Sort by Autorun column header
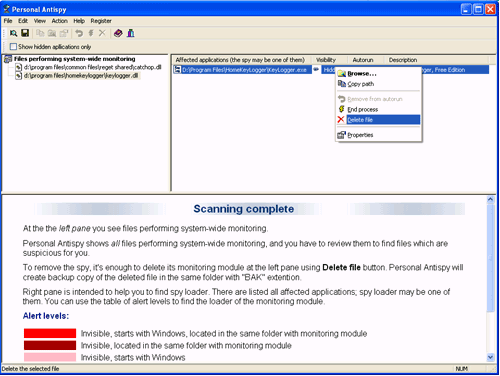The height and width of the screenshot is (376, 500). [x=366, y=60]
